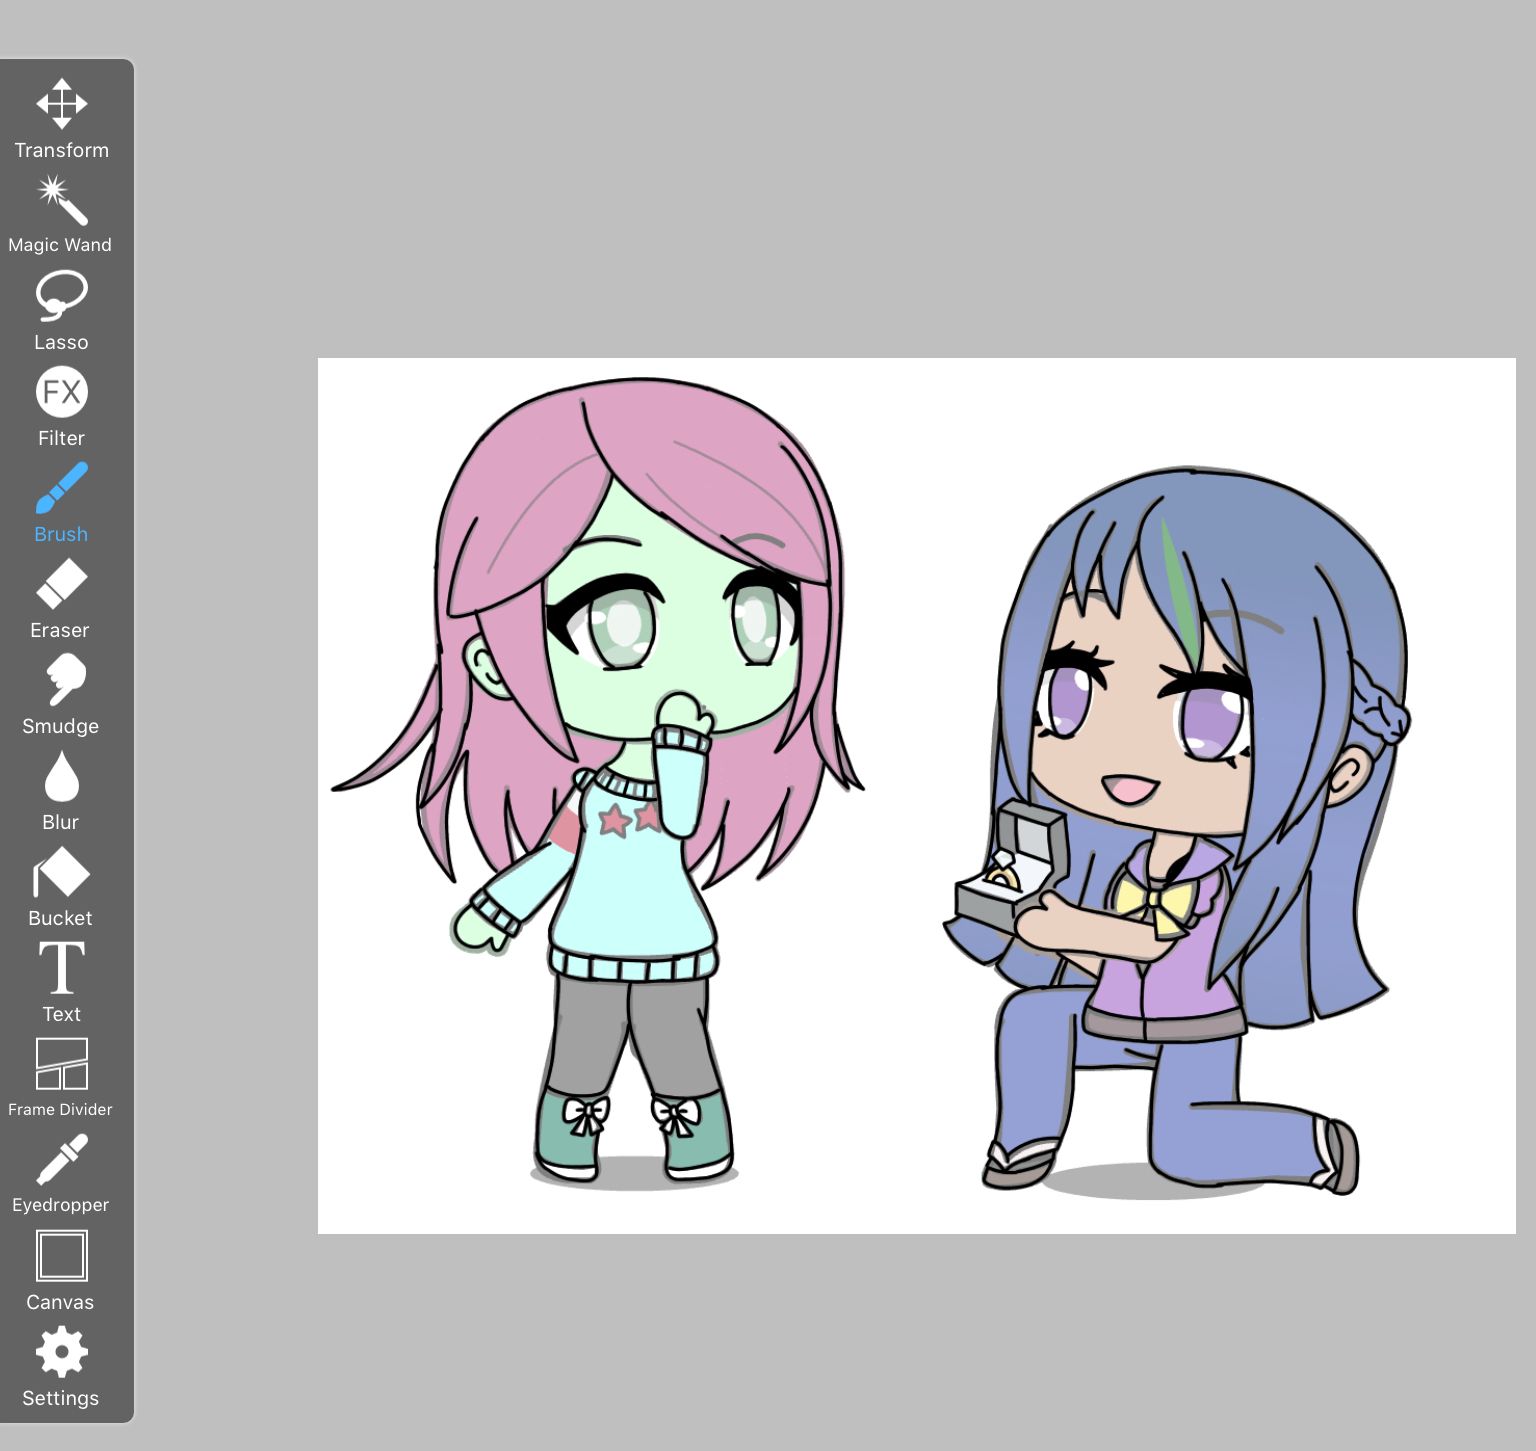
Task: Pick the Smudge tool
Action: click(x=61, y=695)
